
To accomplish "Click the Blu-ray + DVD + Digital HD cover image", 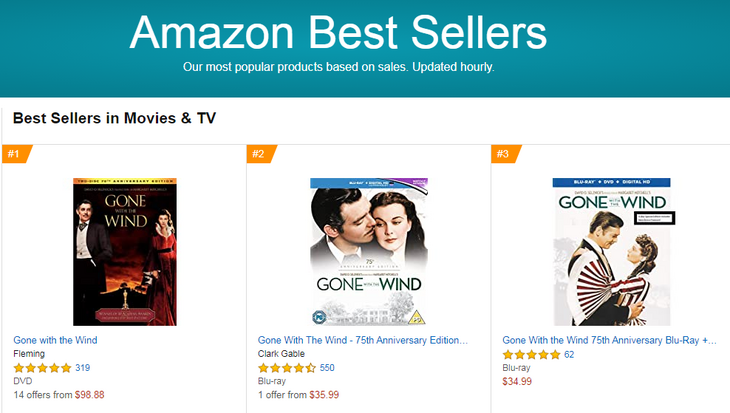I will pyautogui.click(x=611, y=251).
